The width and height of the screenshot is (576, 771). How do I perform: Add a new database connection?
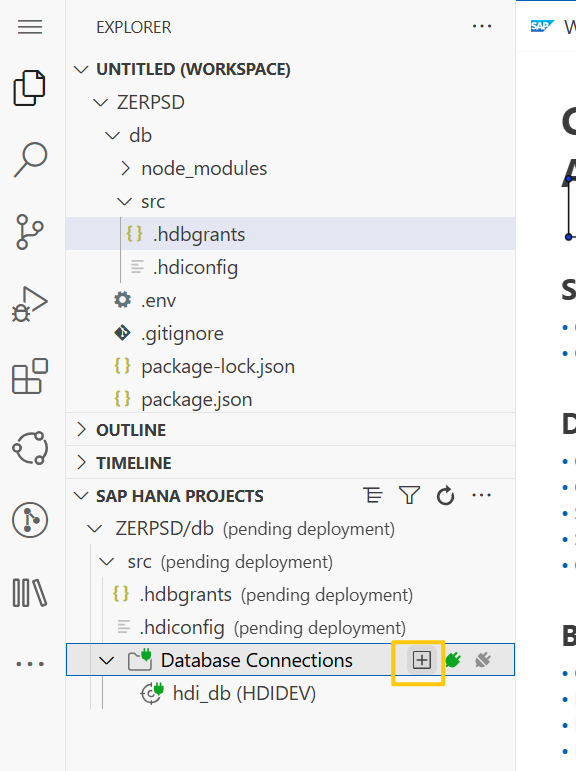coord(422,660)
